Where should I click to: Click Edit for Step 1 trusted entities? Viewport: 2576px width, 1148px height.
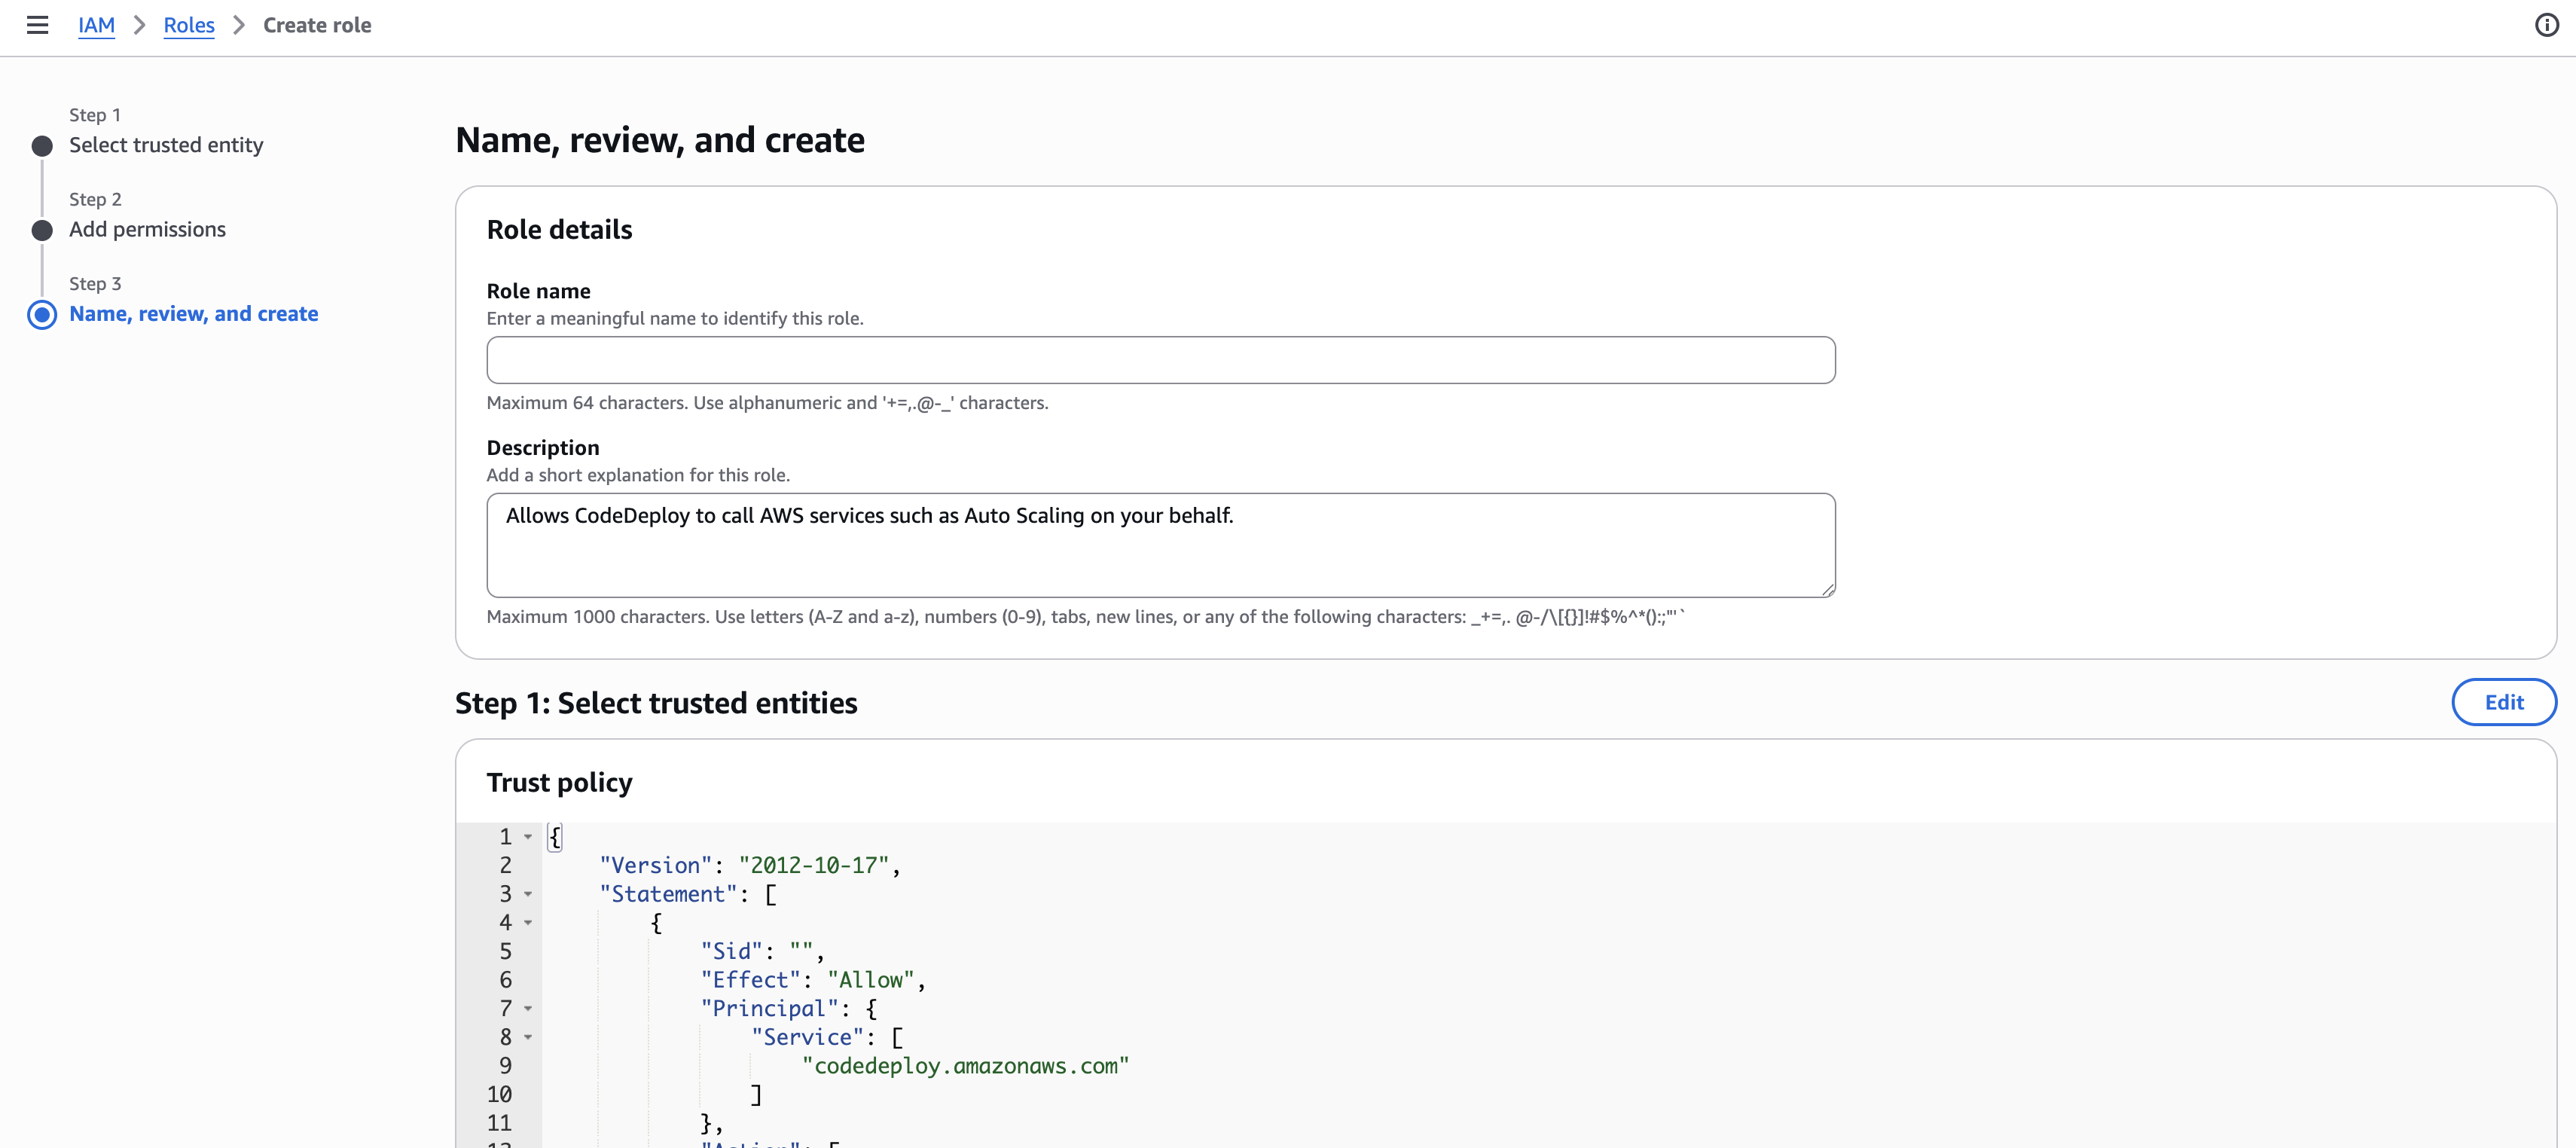(2503, 702)
